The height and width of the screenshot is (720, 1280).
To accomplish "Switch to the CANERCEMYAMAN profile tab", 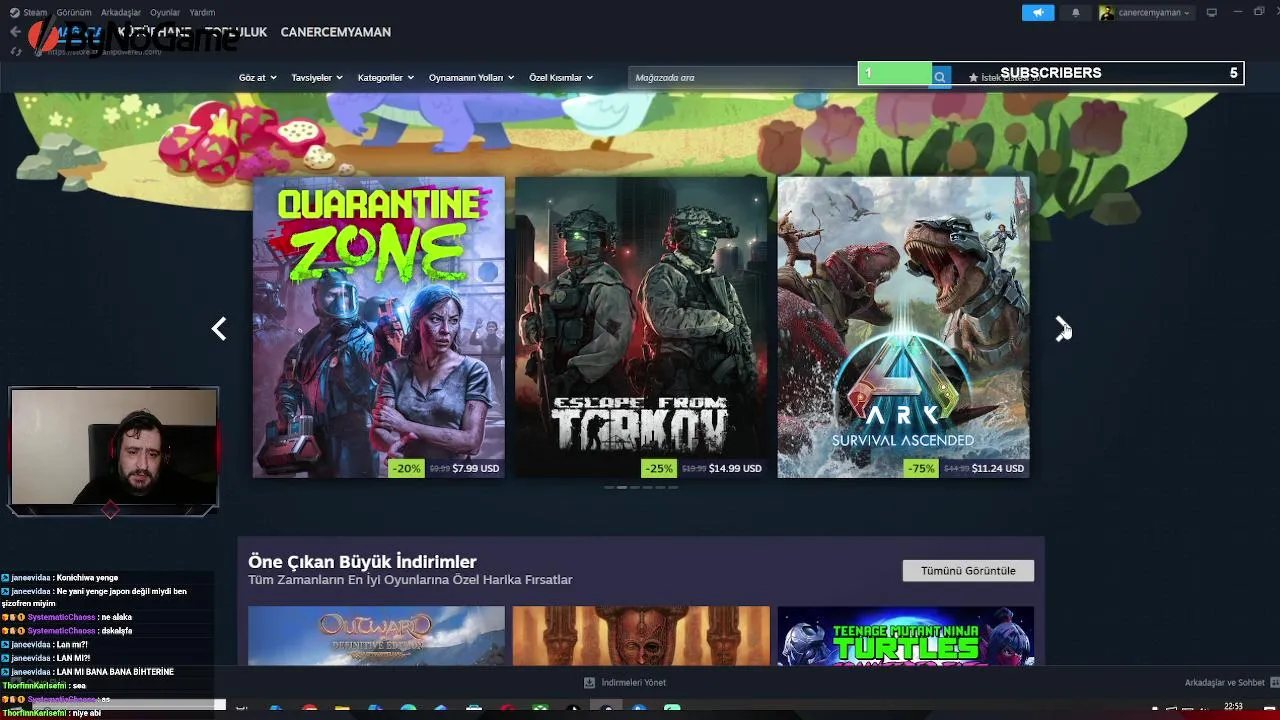I will point(336,32).
